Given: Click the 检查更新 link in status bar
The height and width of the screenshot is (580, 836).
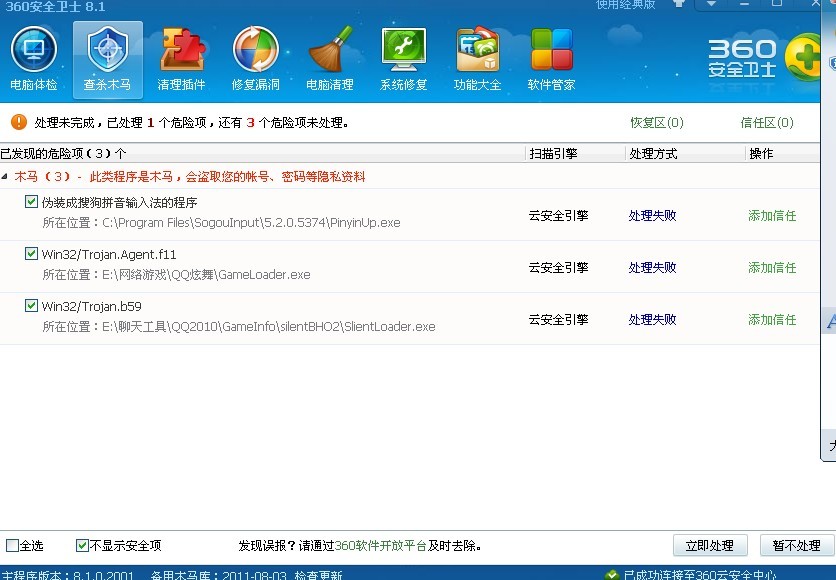Looking at the screenshot, I should click(x=318, y=575).
